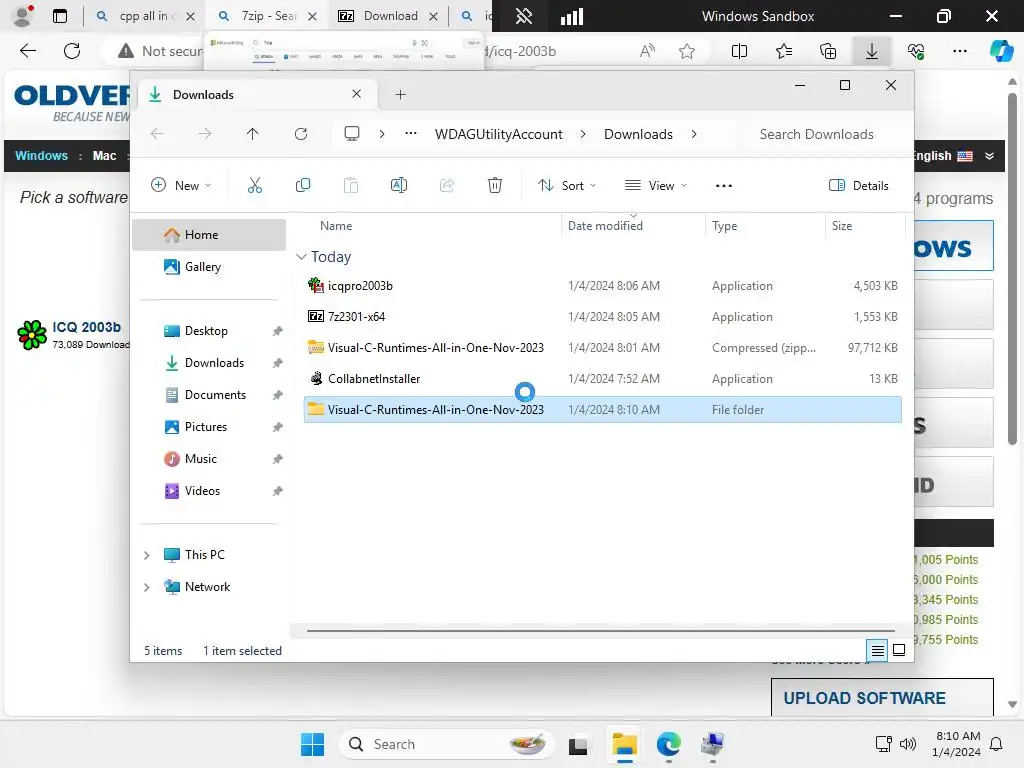Click the Mac link on OldVersion site

(104, 155)
